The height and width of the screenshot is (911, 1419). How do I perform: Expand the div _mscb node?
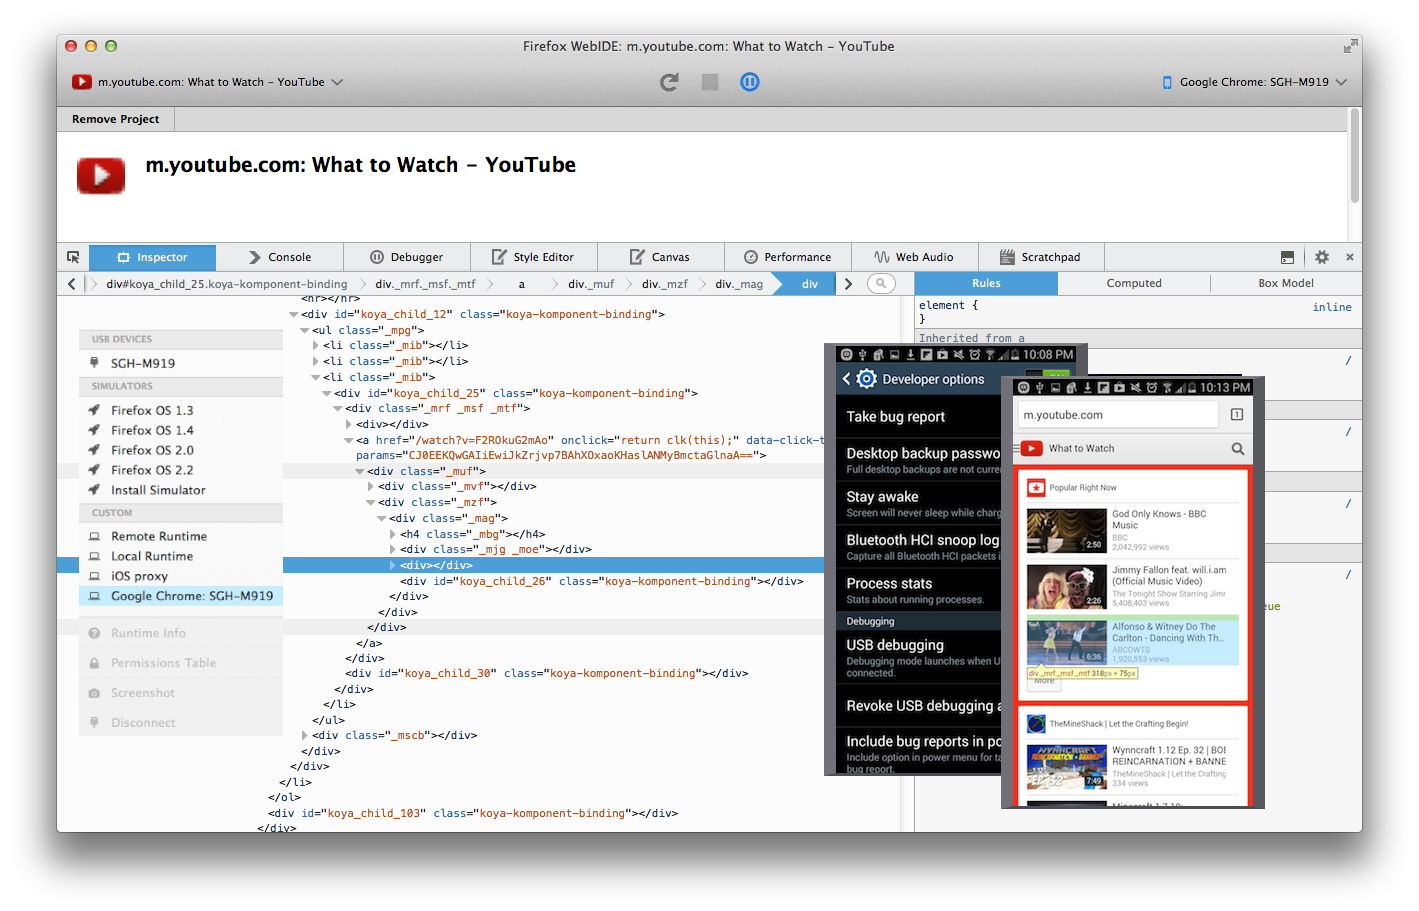[x=304, y=735]
